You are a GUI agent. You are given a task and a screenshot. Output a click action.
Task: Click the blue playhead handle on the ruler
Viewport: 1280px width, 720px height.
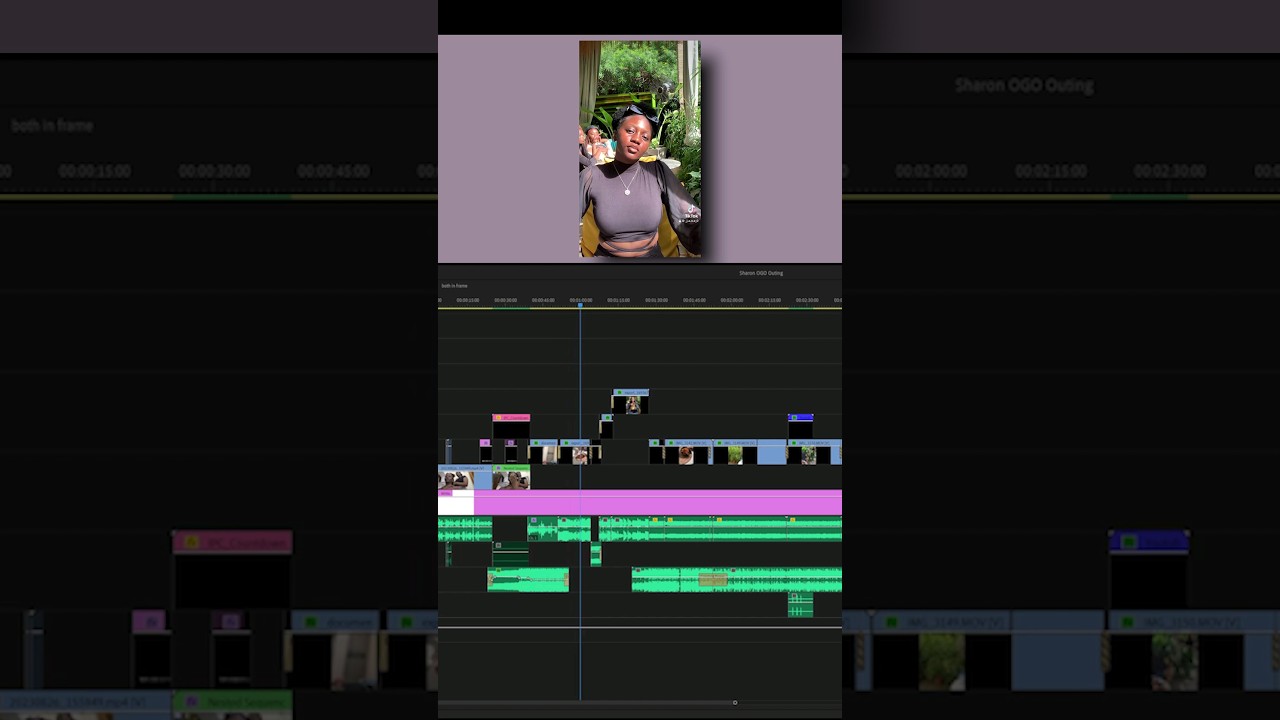point(580,305)
